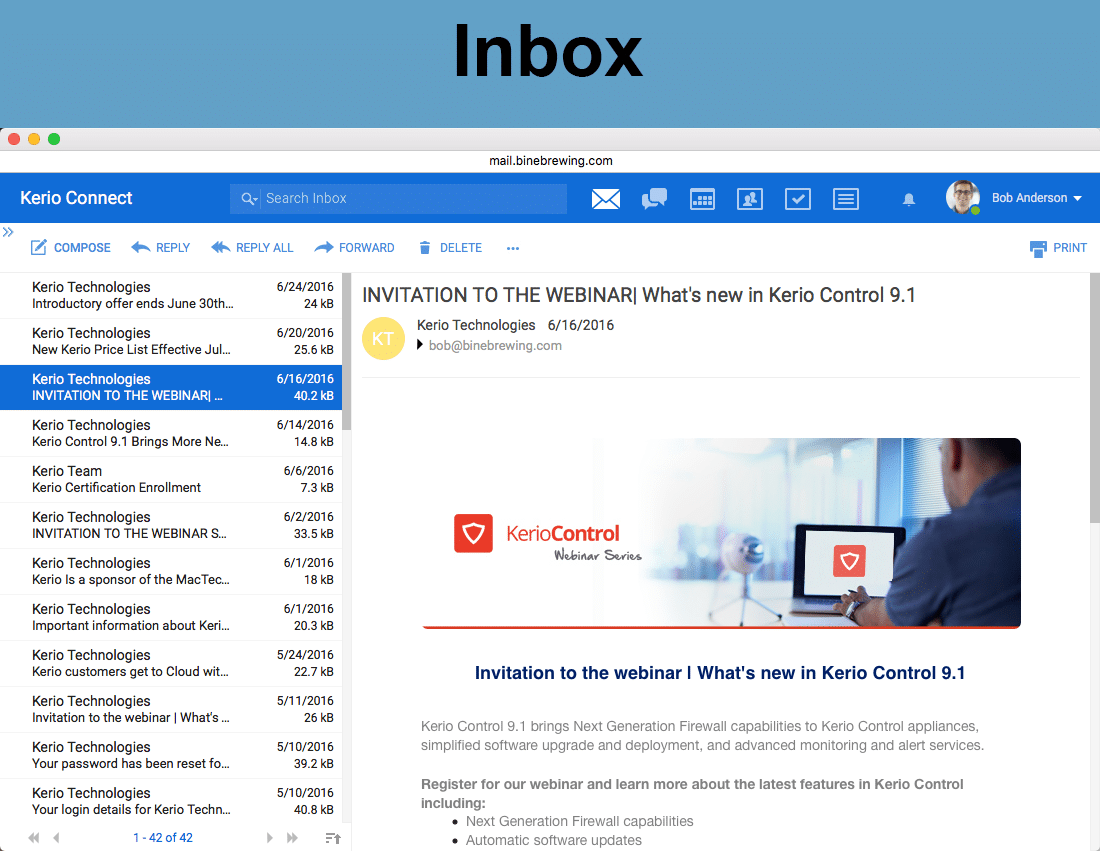Viewport: 1100px width, 851px height.
Task: Open the message list sort options icon
Action: coord(333,838)
